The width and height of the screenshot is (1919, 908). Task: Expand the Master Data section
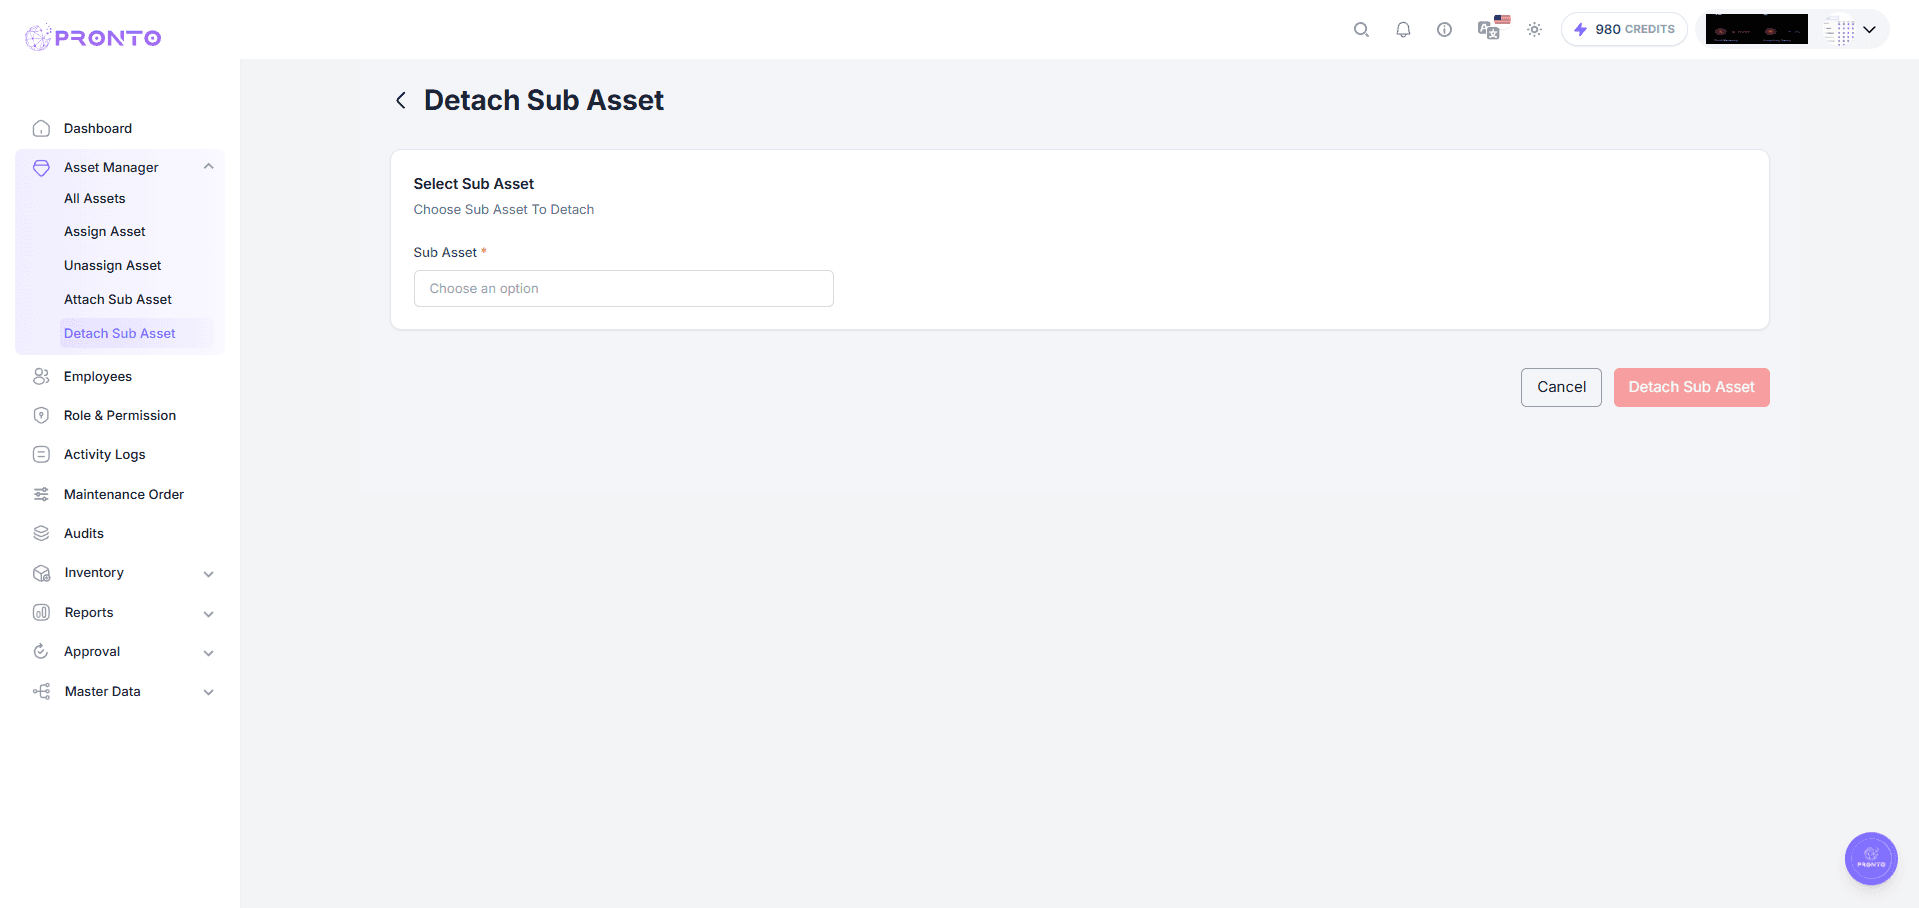[x=208, y=691]
